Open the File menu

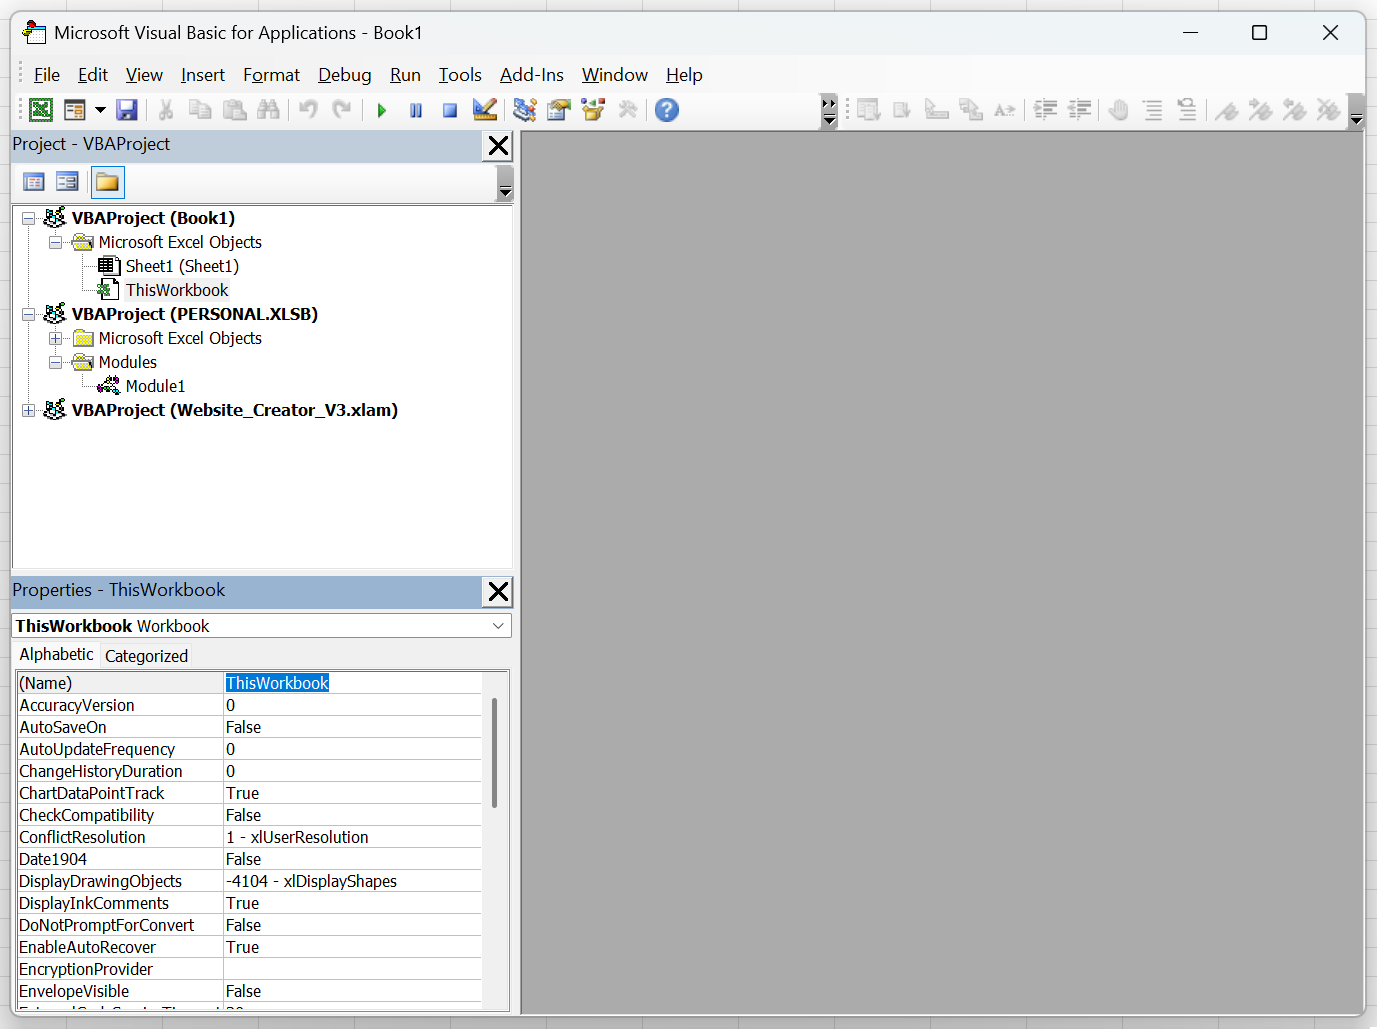[x=47, y=75]
